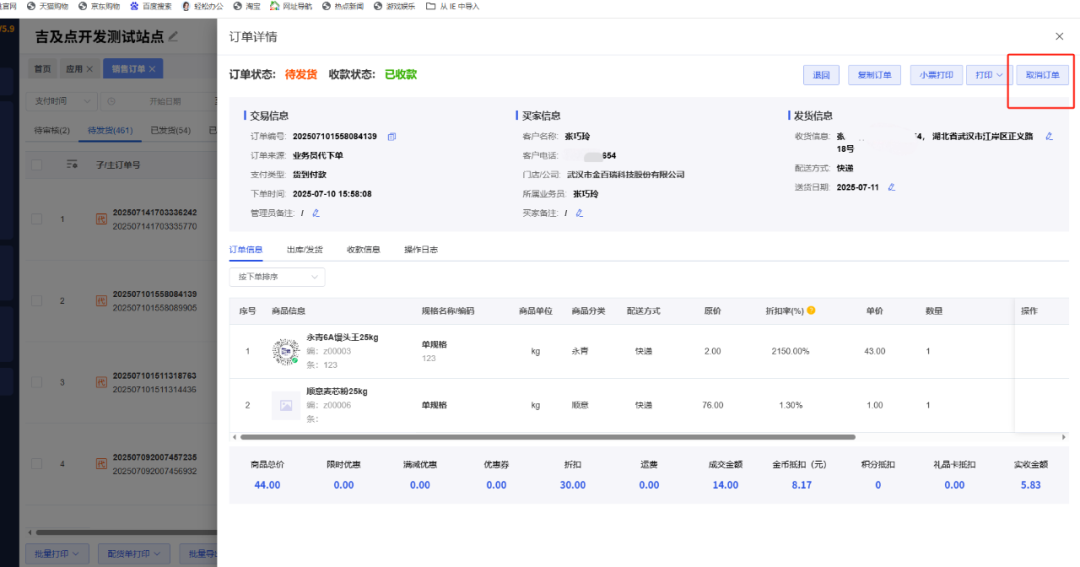Switch to the 操作日志 tab
This screenshot has height=567, width=1080.
pos(421,249)
